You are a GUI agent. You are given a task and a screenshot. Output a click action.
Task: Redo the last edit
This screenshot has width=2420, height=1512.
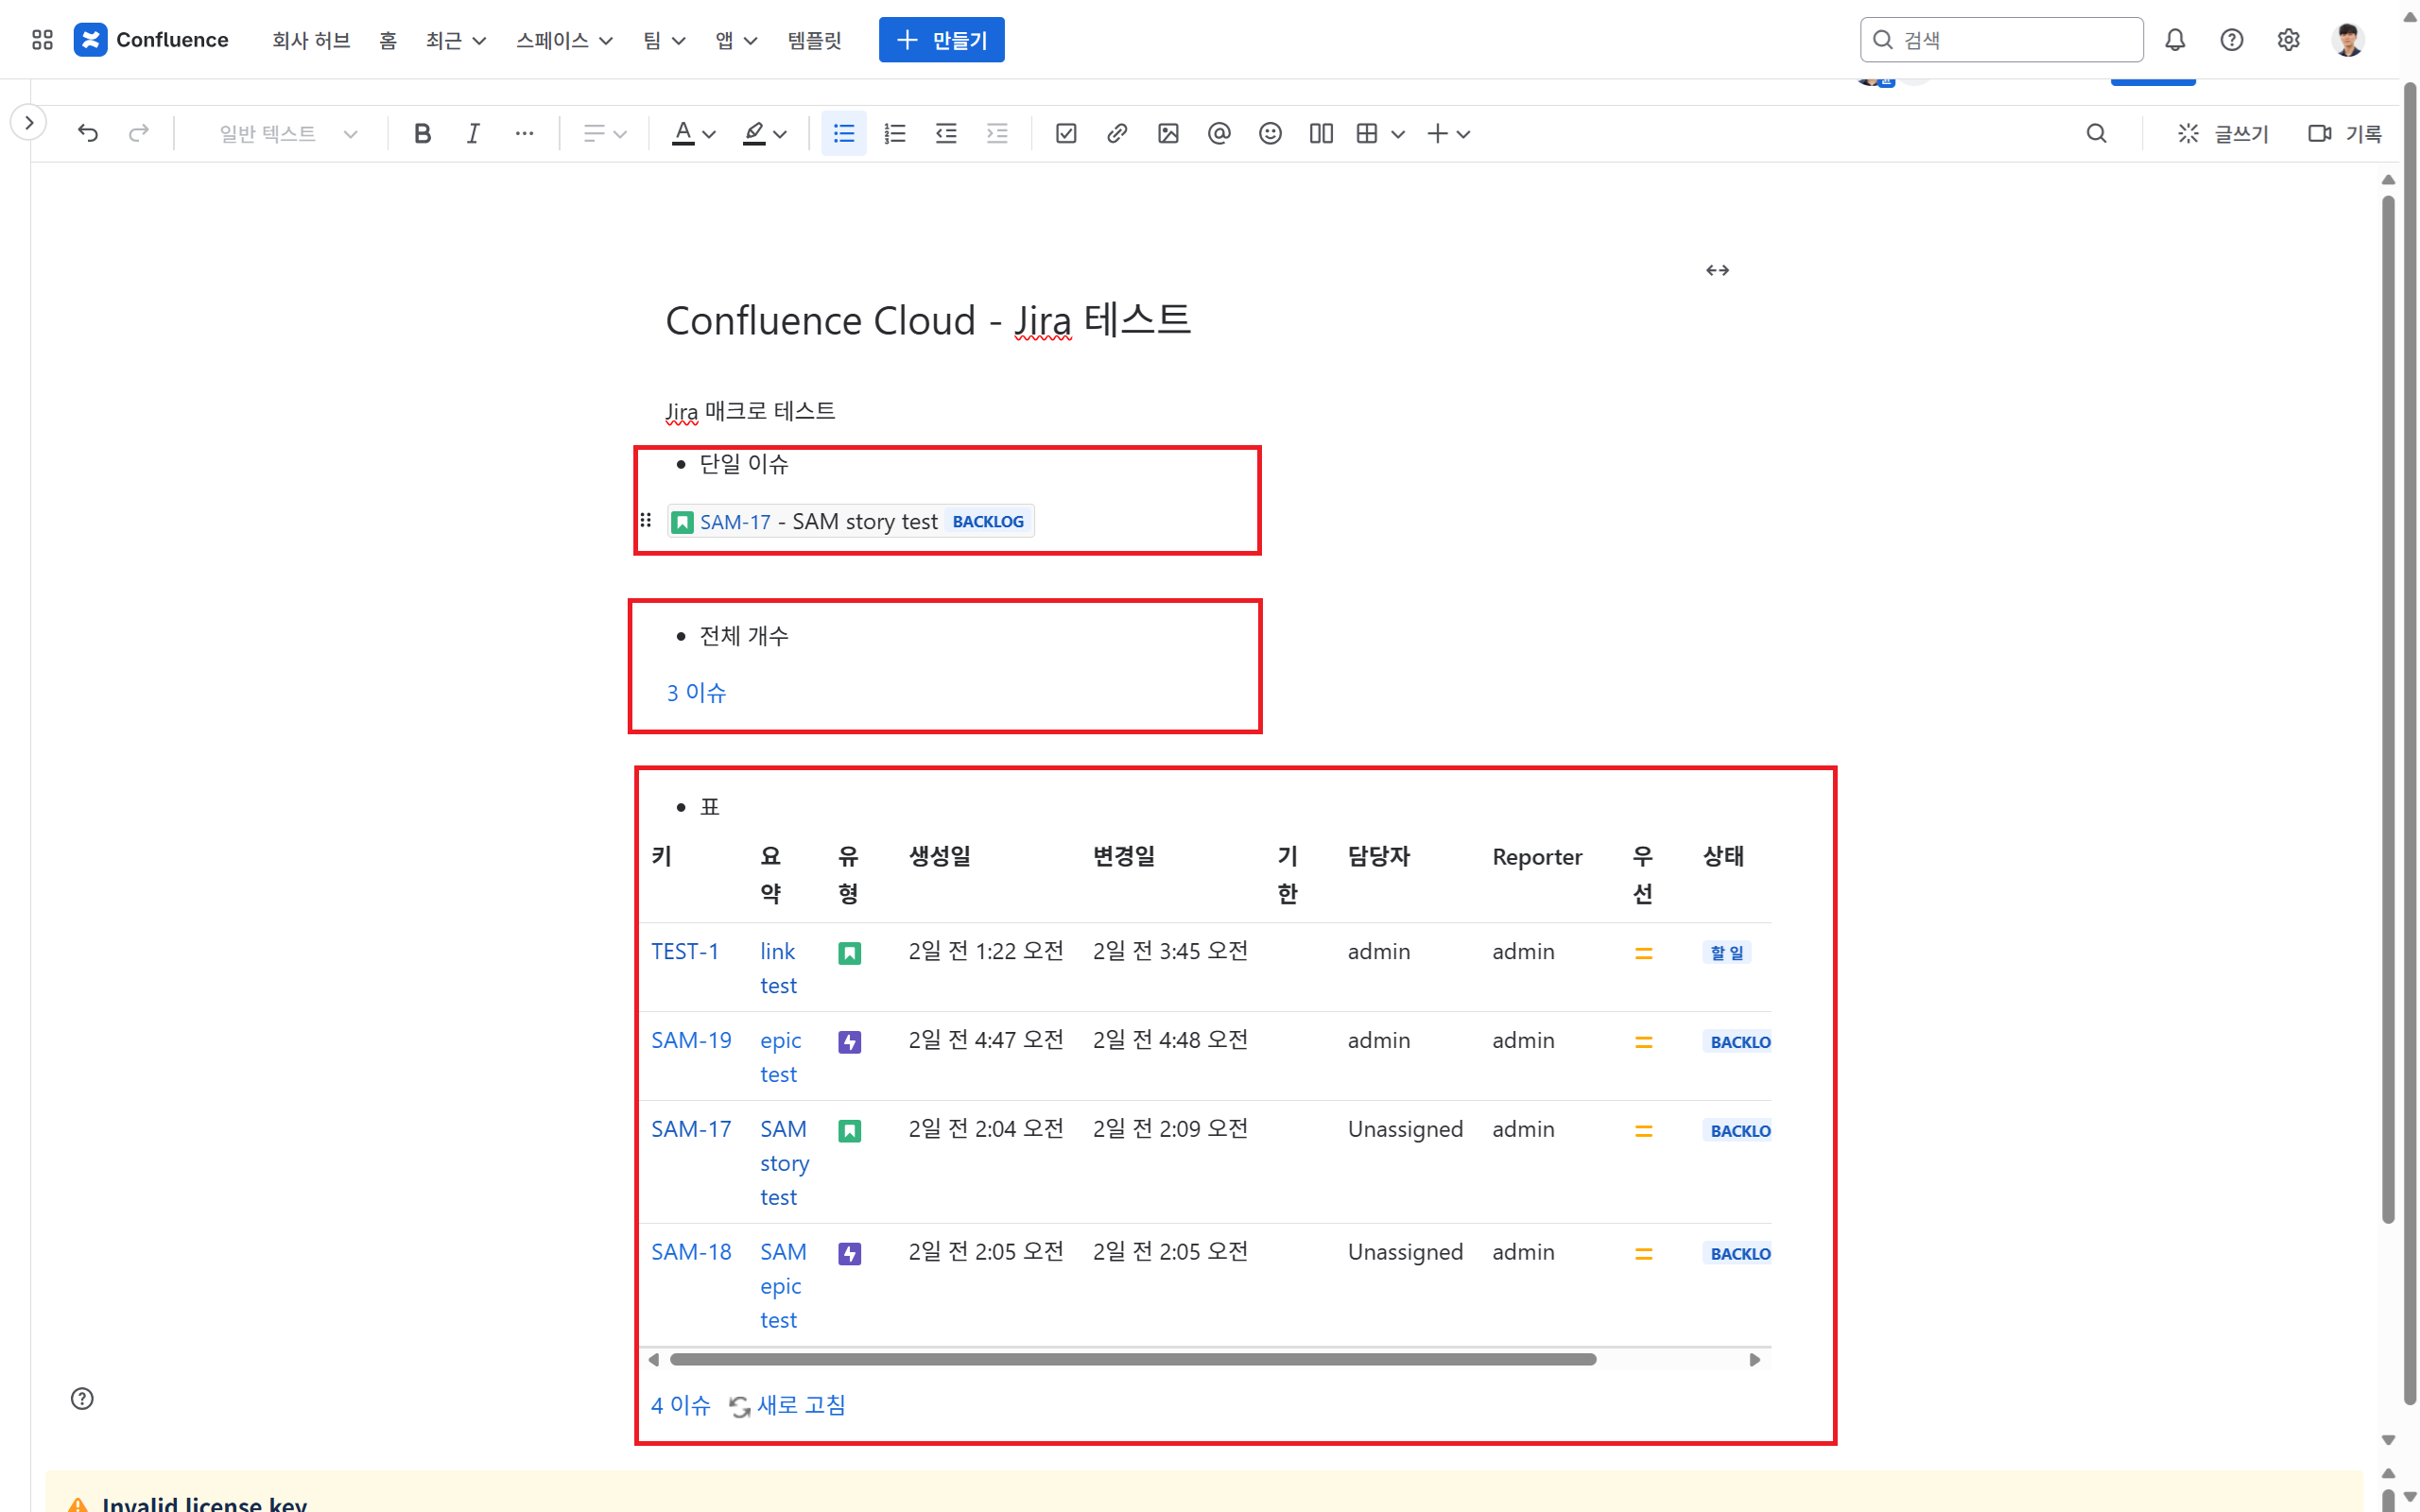point(139,133)
